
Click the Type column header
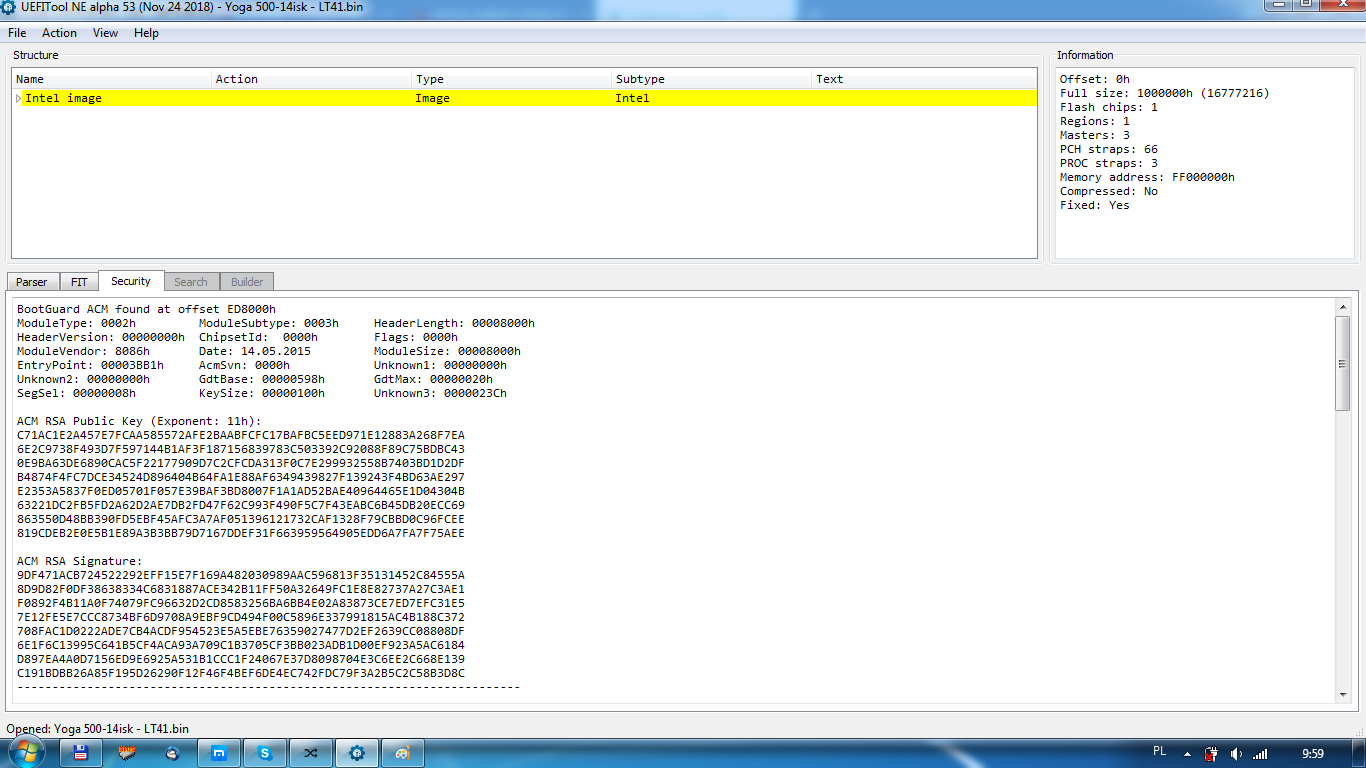coord(512,79)
